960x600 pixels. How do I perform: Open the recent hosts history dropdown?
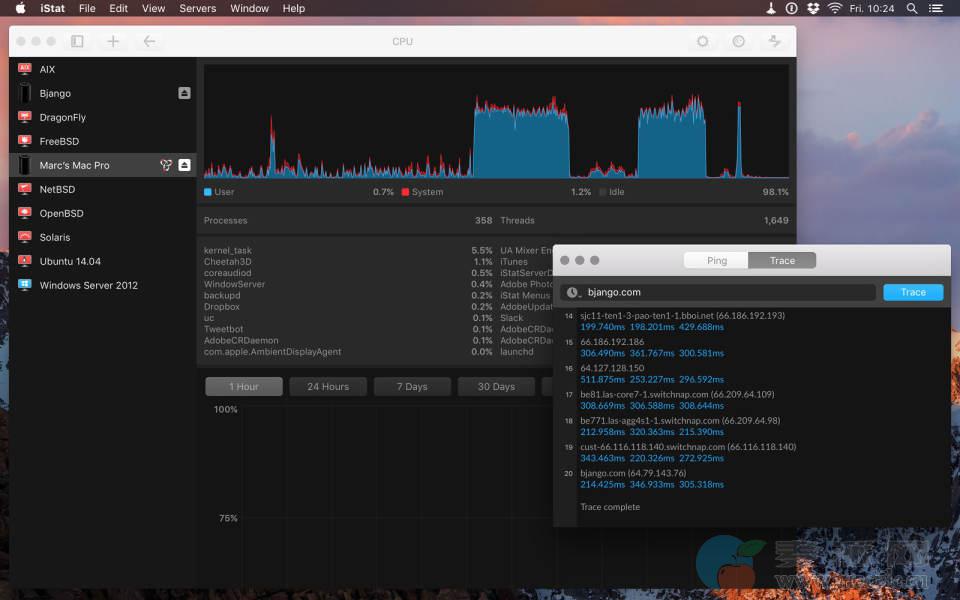(573, 292)
